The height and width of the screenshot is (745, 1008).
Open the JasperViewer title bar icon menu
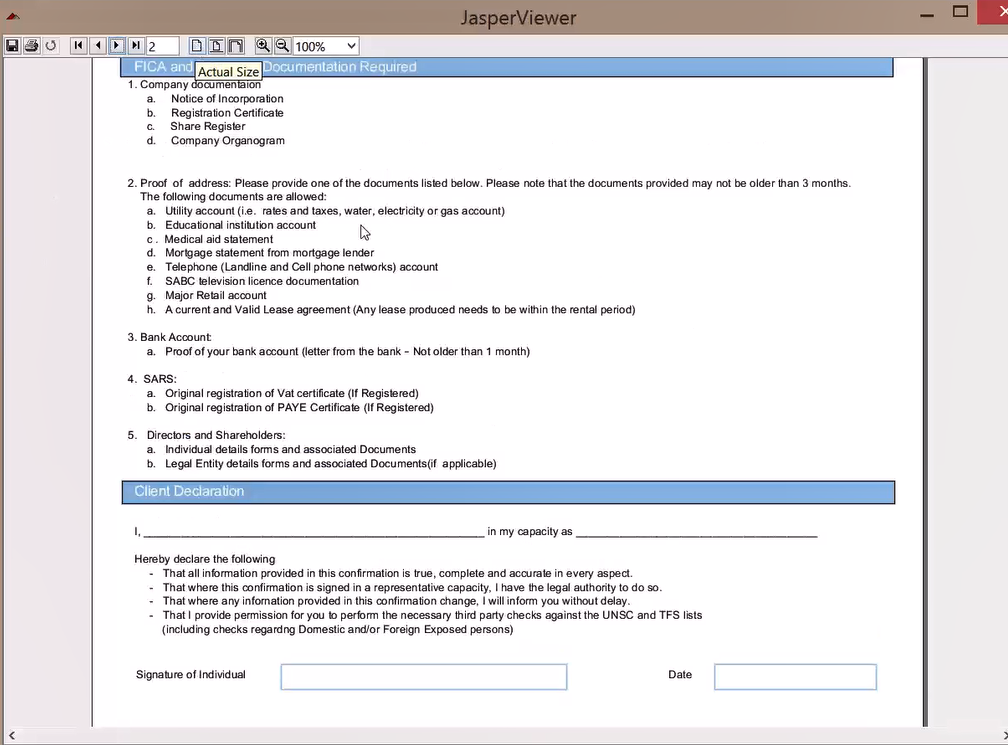tap(13, 16)
